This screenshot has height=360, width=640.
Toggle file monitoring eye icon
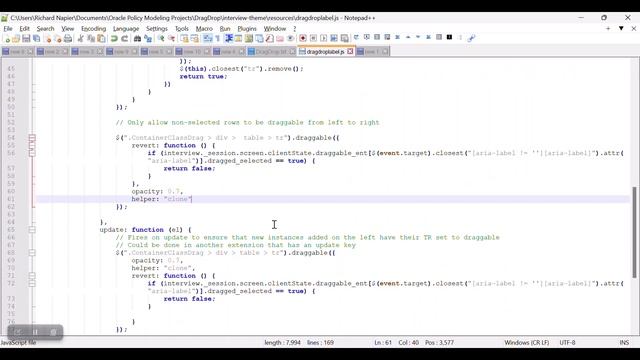pos(290,38)
